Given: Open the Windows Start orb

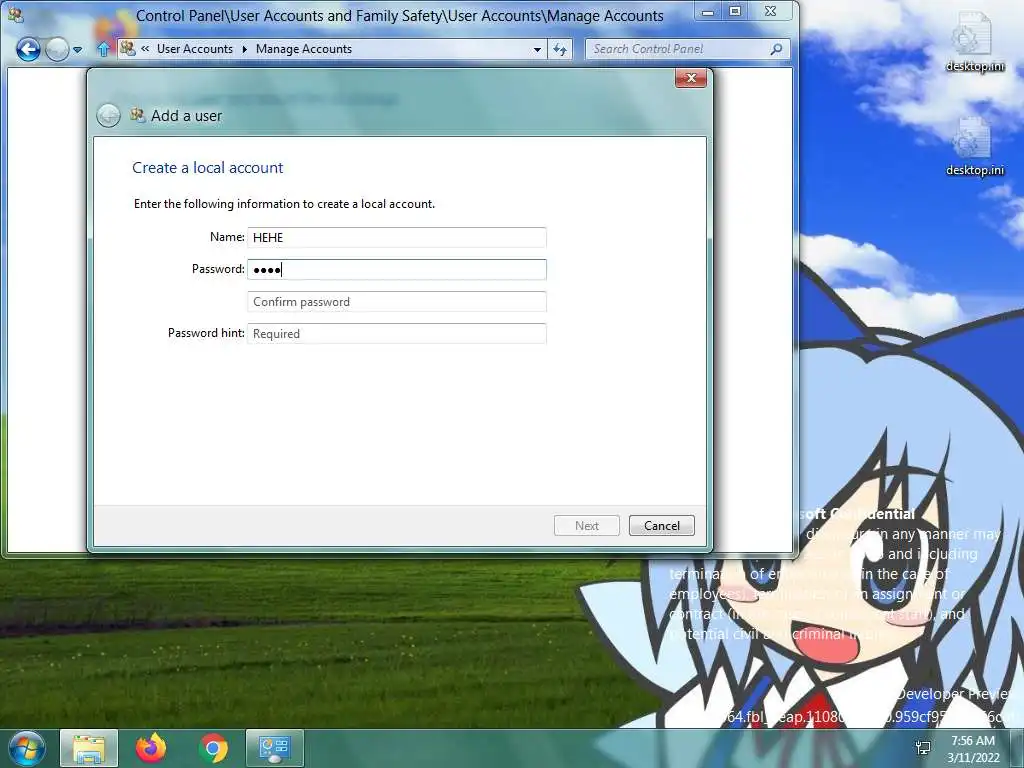Looking at the screenshot, I should (x=26, y=748).
